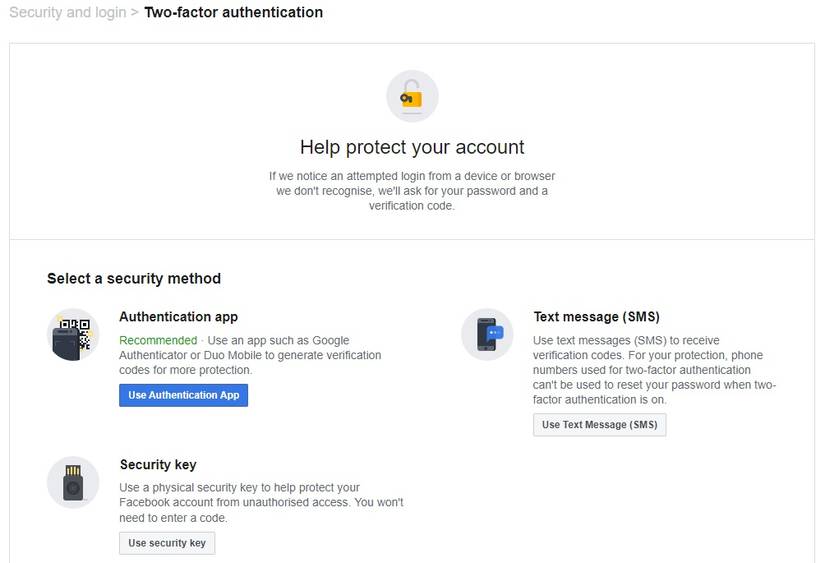Click the Select a security method heading
This screenshot has width=825, height=563.
click(x=134, y=278)
